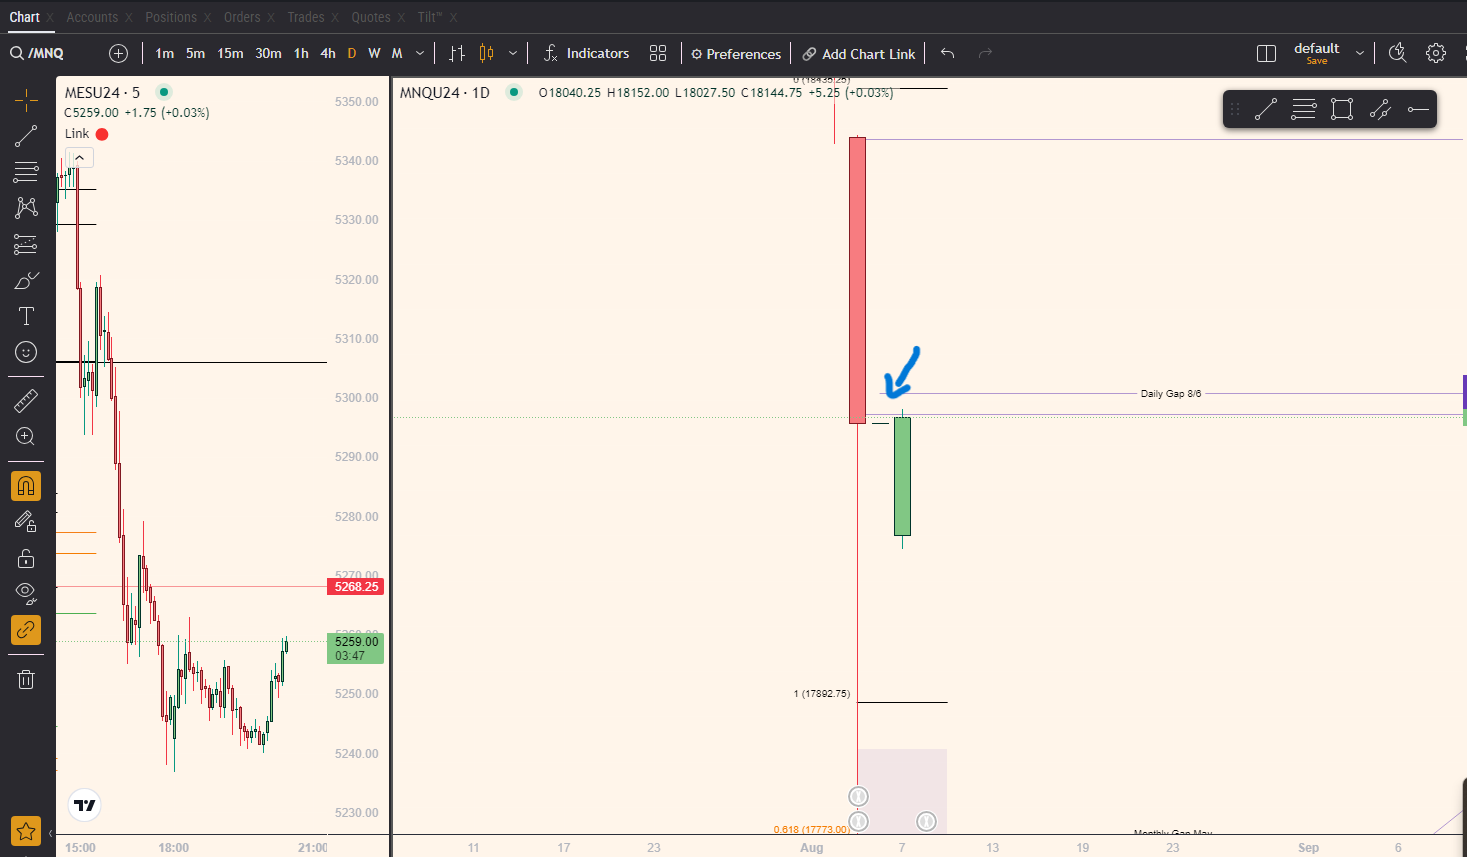Select rectangle tool in floating toolbar
This screenshot has width=1467, height=857.
coord(1342,109)
